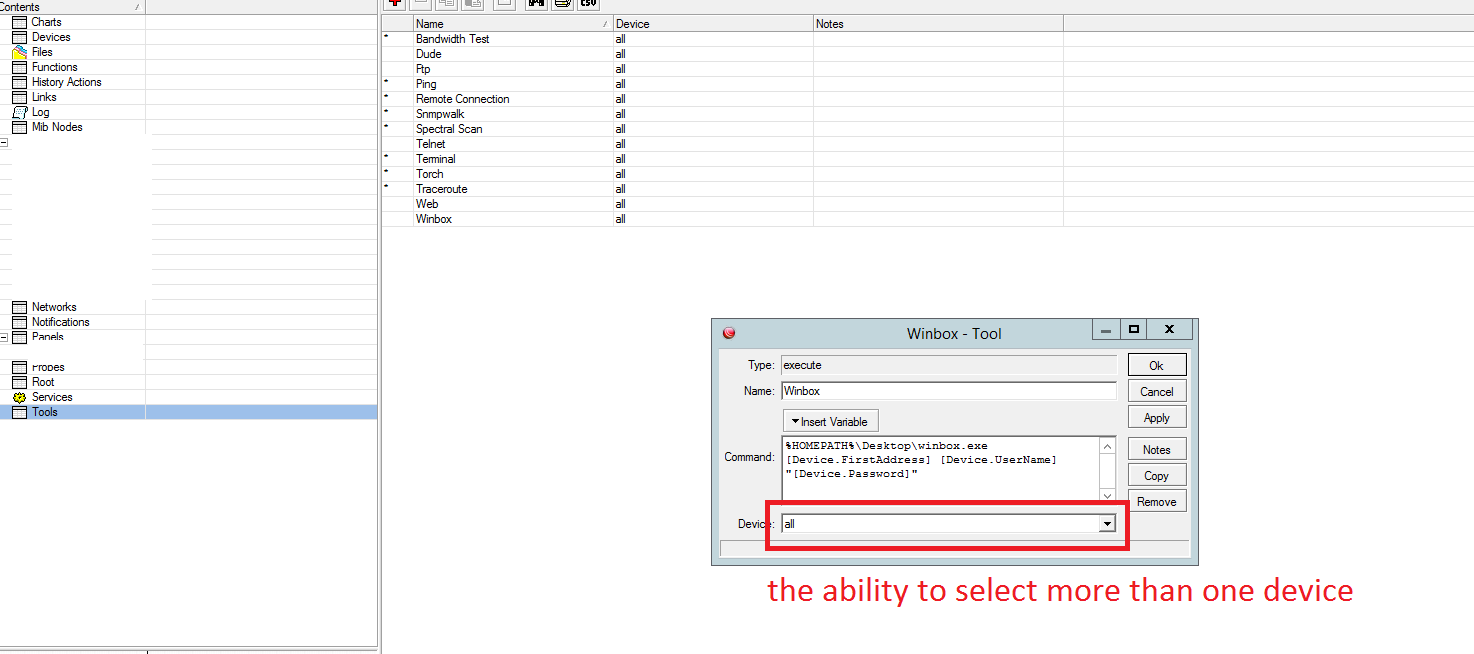Image resolution: width=1474 pixels, height=654 pixels.
Task: Select the Links item in Contents
Action: point(44,97)
